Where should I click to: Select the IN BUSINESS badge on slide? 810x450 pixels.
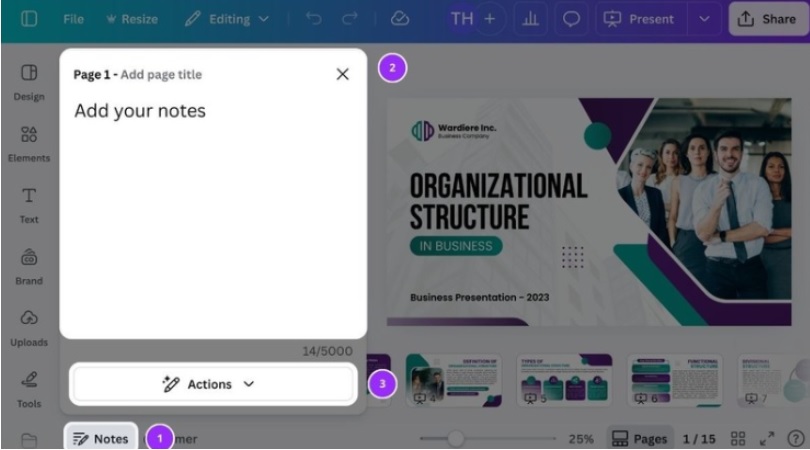point(456,246)
